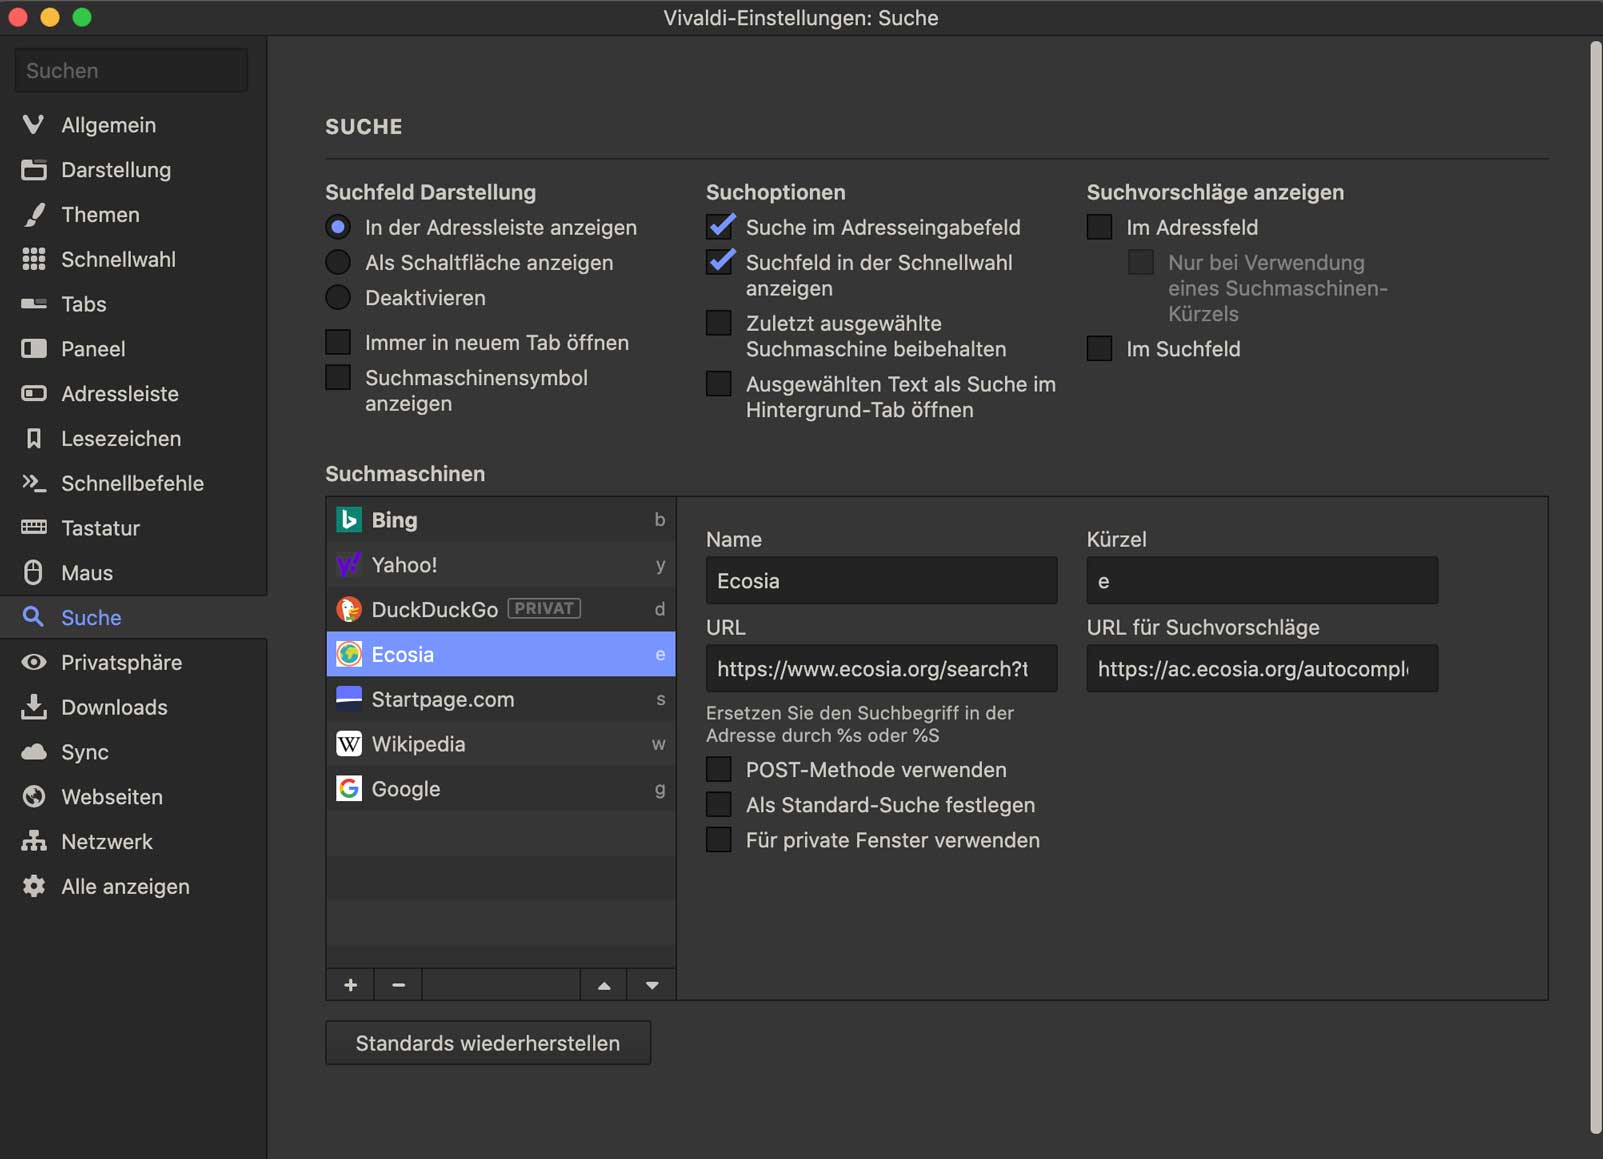Click the Schnellbefehle prompt icon
Screen dimensions: 1603x1159
tap(33, 483)
